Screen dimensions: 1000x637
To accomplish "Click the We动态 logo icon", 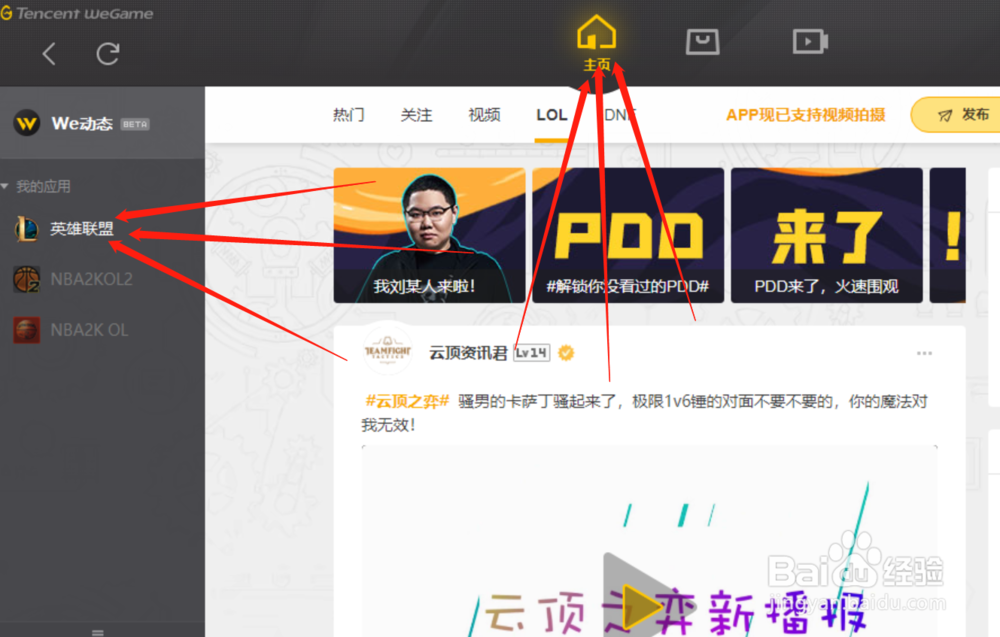I will pos(27,123).
